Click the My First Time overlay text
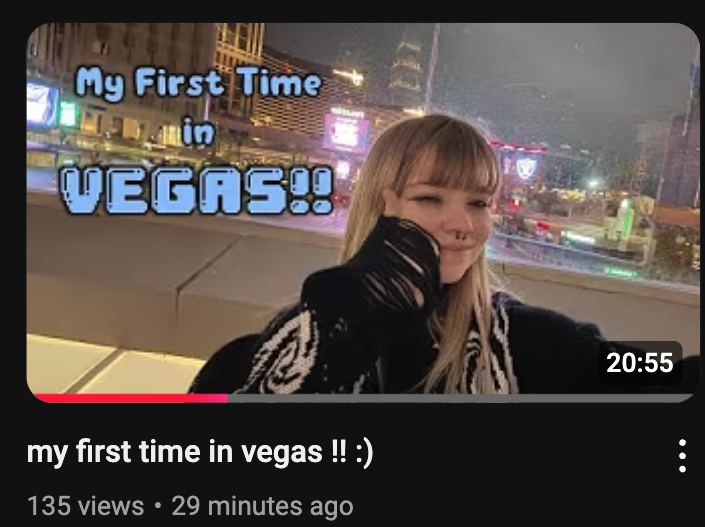The height and width of the screenshot is (527, 705). coord(198,83)
